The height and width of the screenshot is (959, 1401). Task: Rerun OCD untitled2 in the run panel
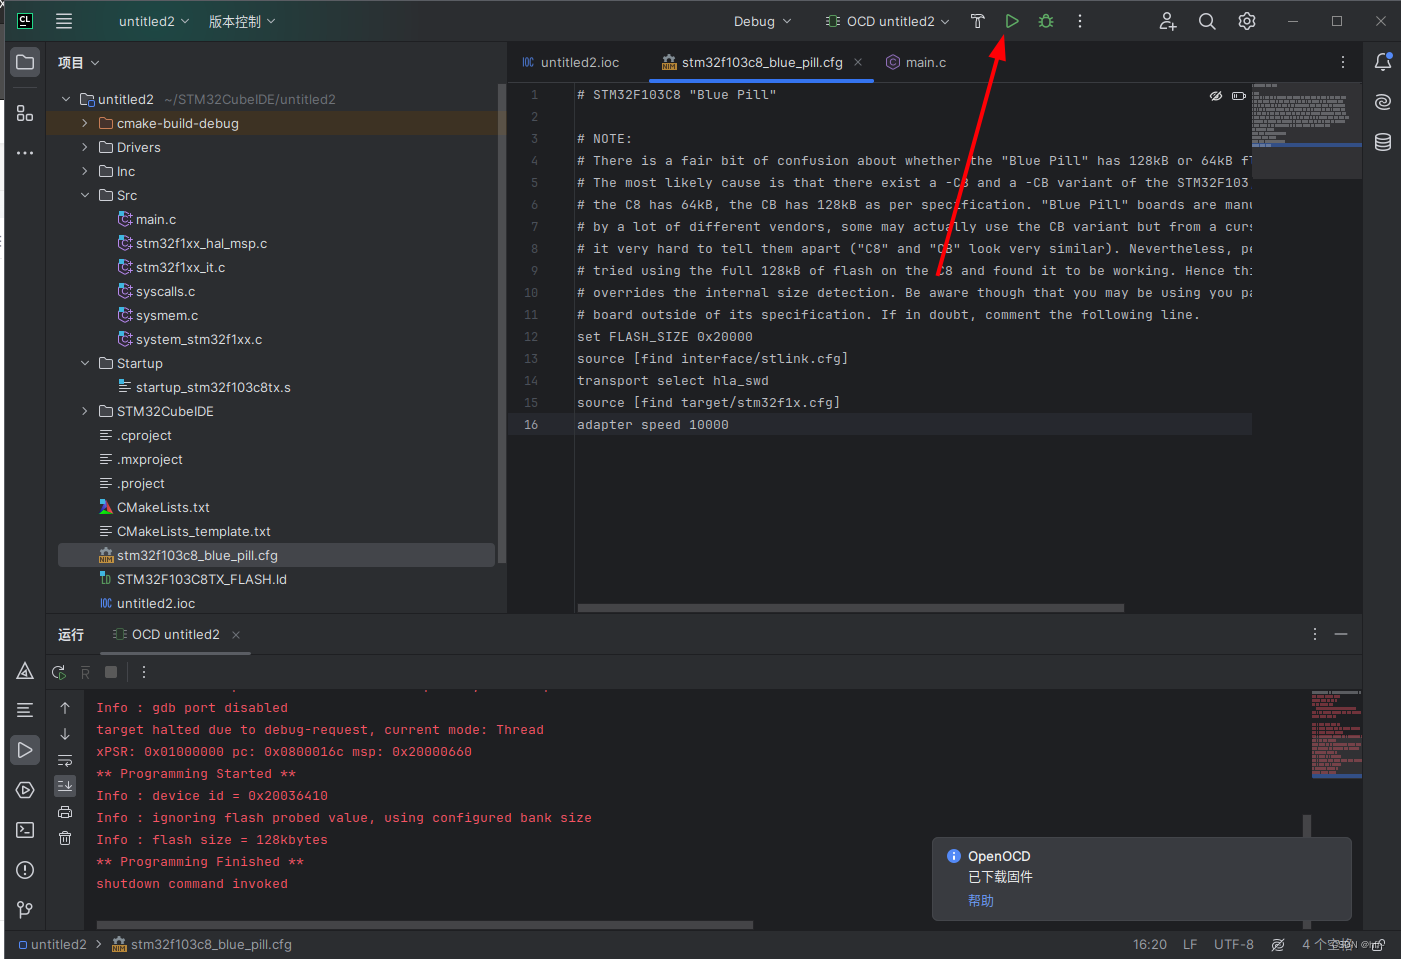pyautogui.click(x=58, y=671)
